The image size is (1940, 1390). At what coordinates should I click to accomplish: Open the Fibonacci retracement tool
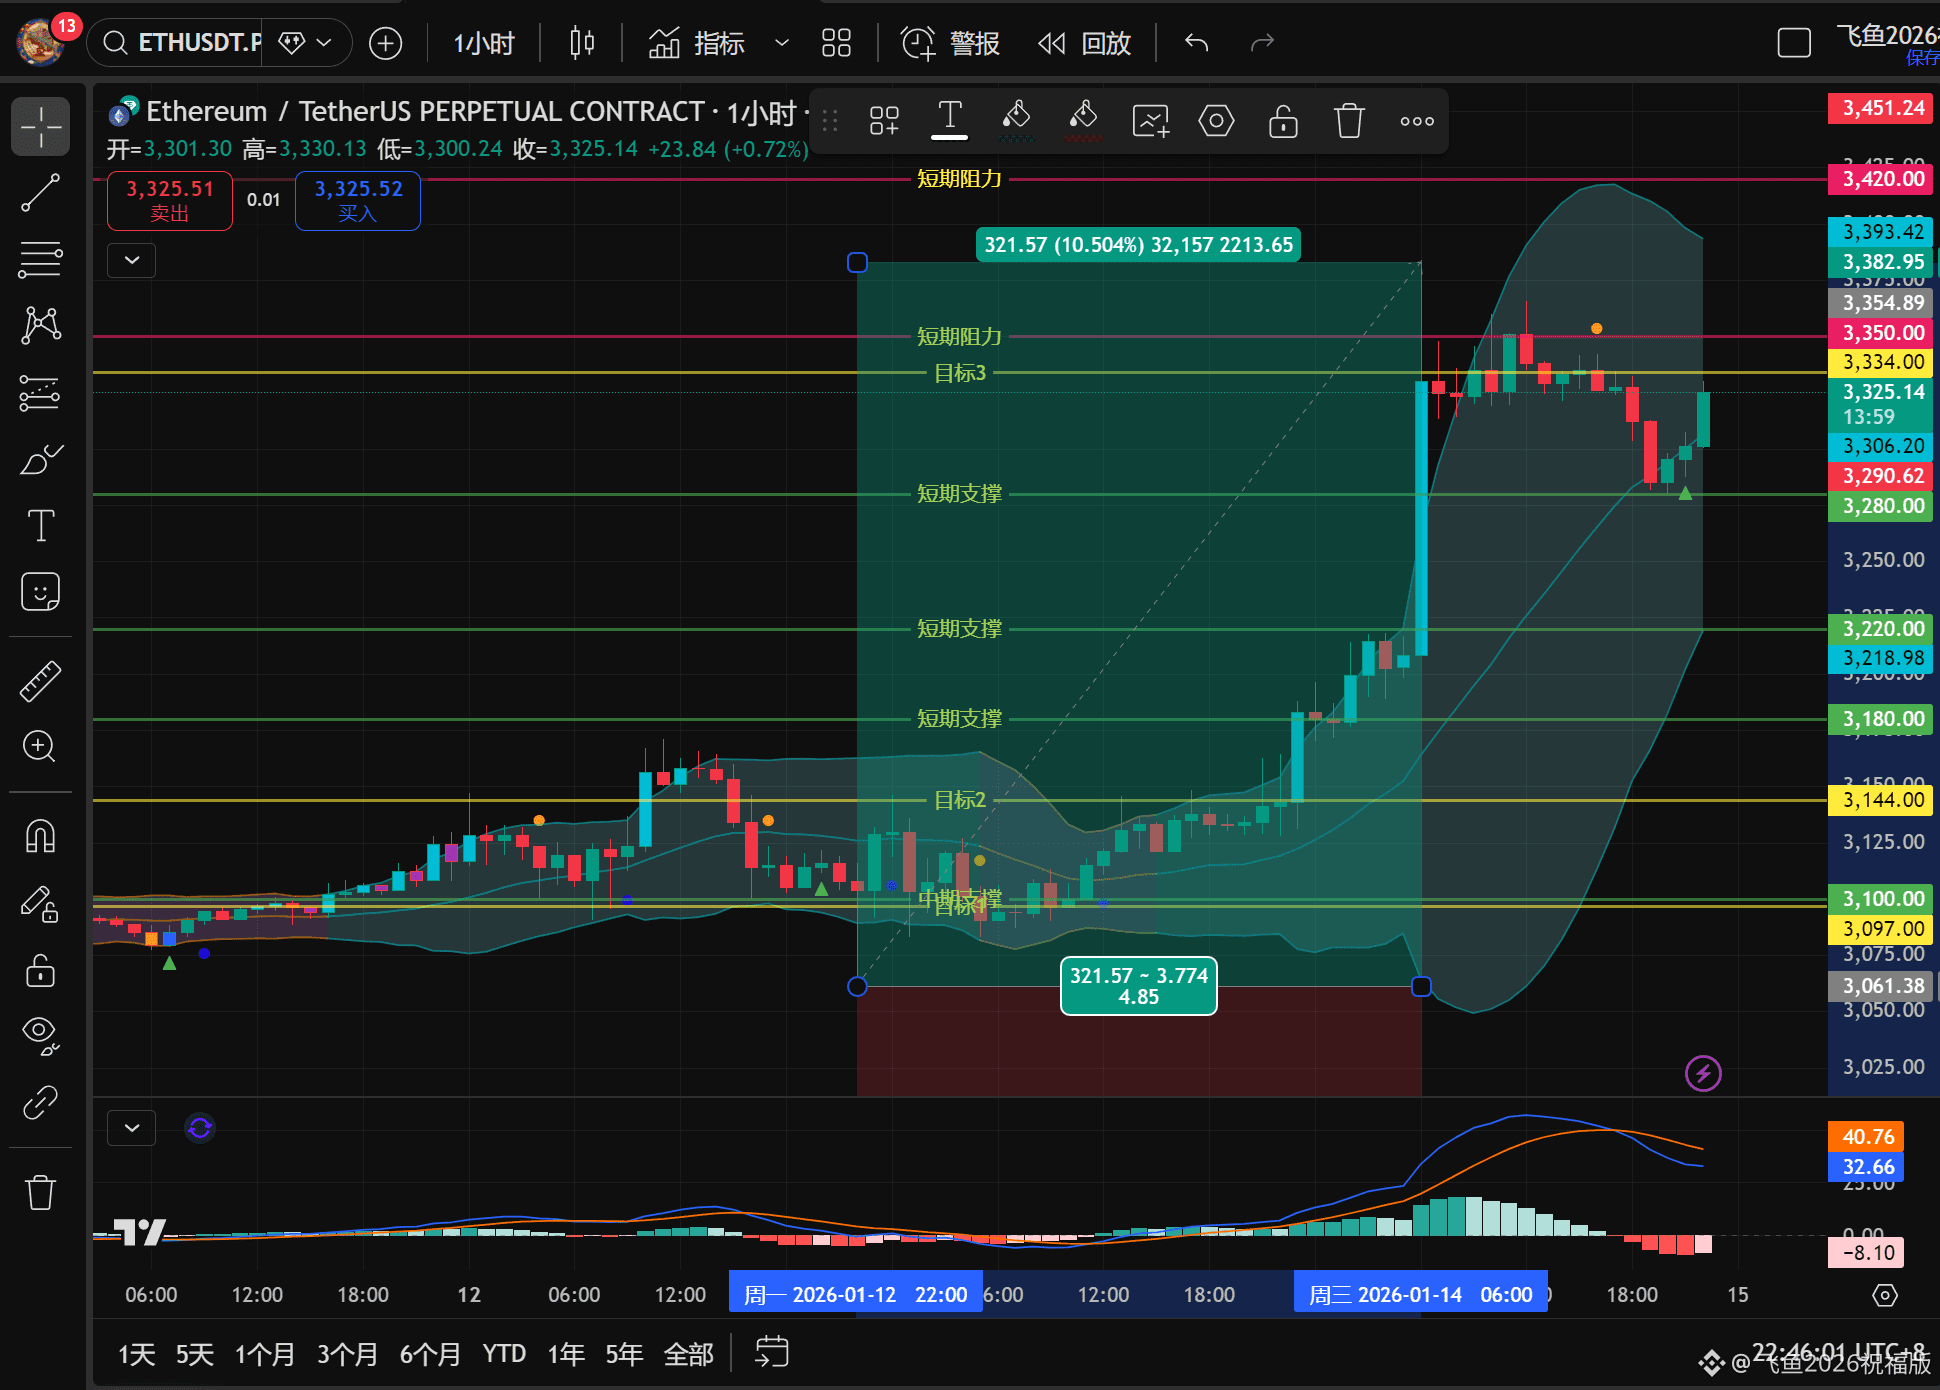[40, 259]
